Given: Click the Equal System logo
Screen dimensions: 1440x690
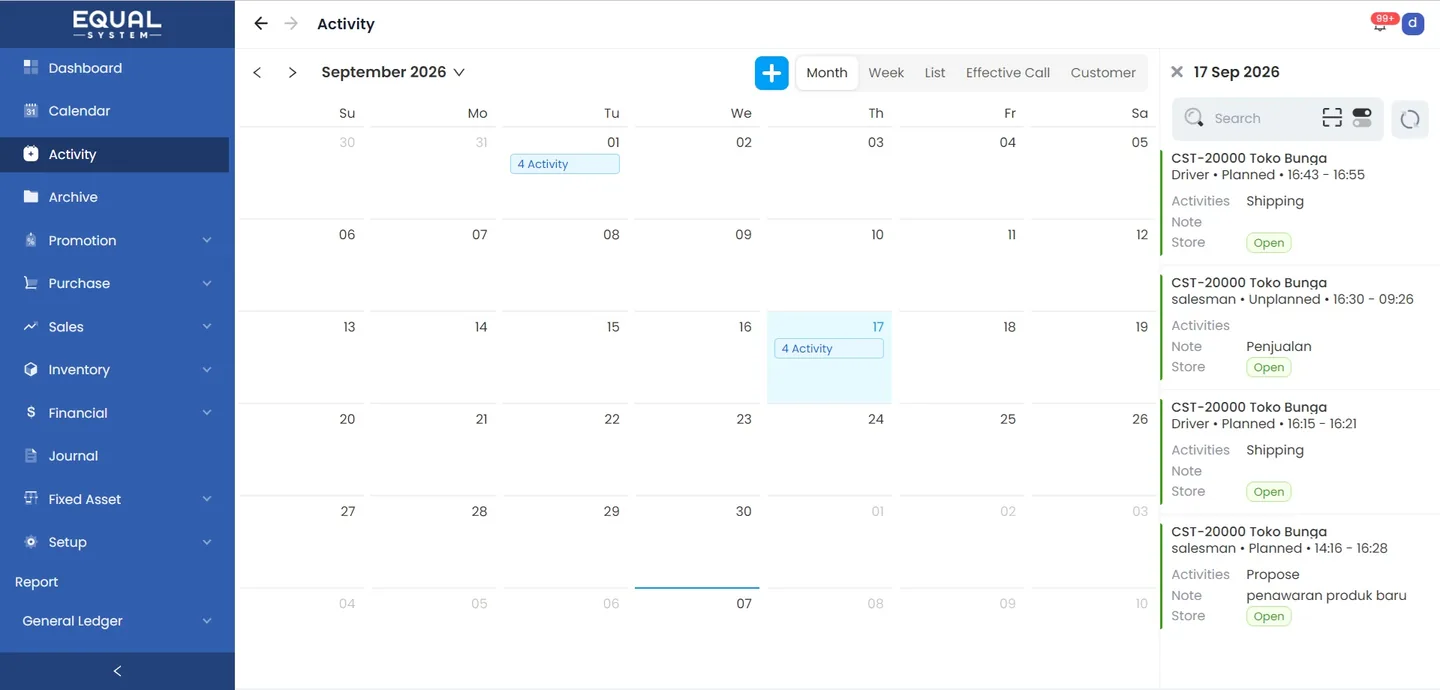Looking at the screenshot, I should click(x=117, y=24).
